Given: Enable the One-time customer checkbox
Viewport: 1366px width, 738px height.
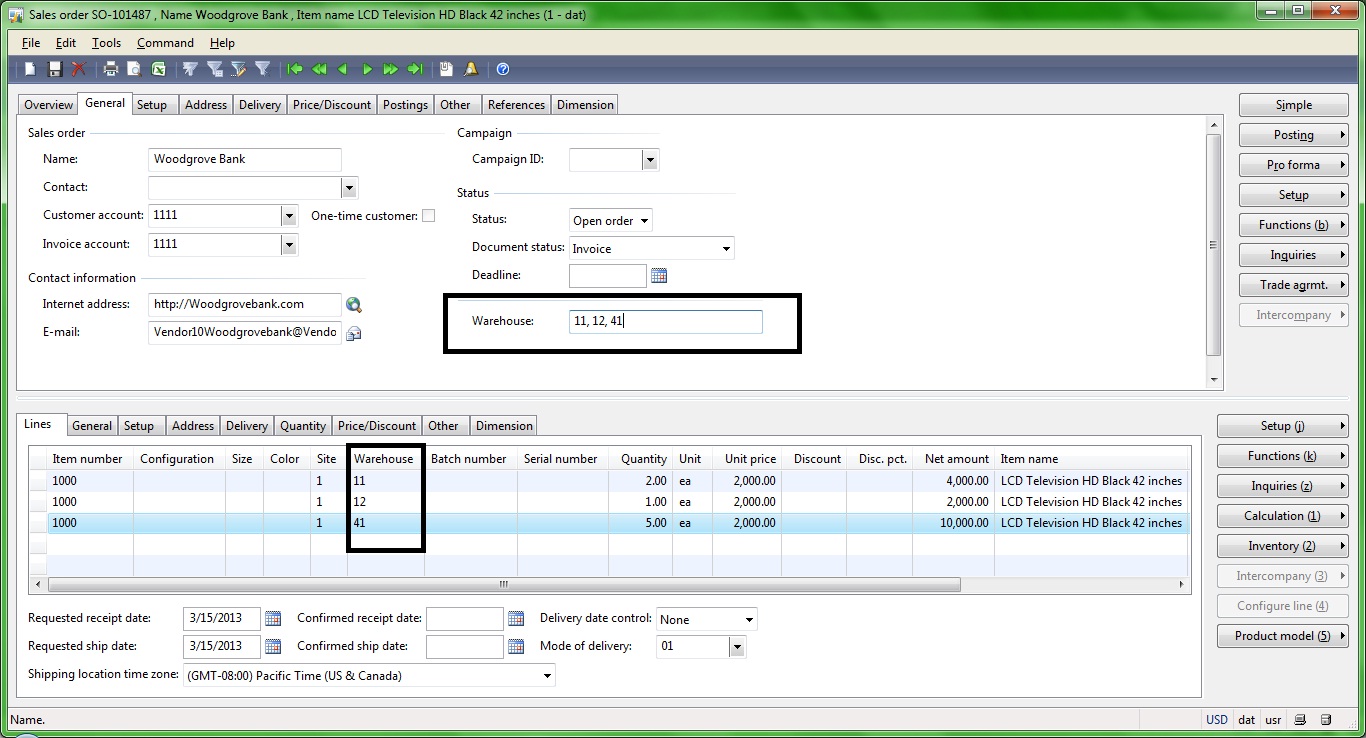Looking at the screenshot, I should (428, 215).
